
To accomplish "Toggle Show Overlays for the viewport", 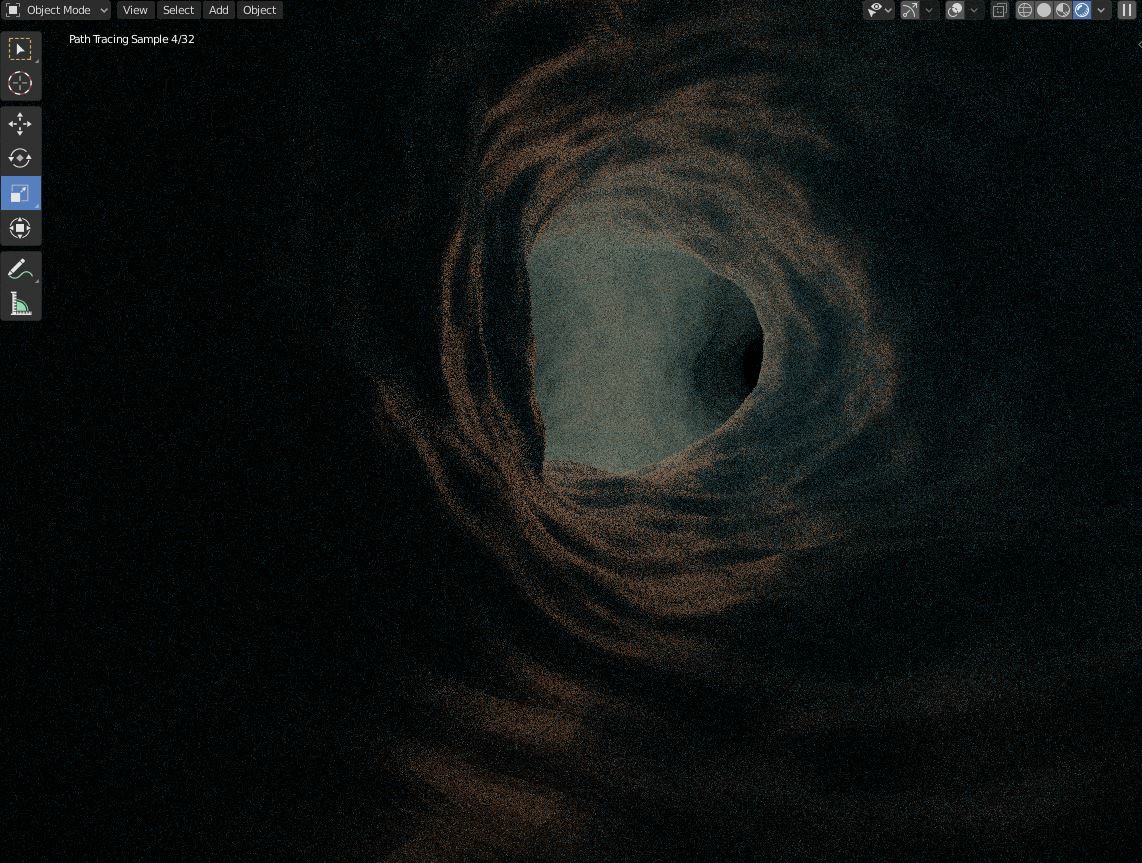I will coord(955,10).
